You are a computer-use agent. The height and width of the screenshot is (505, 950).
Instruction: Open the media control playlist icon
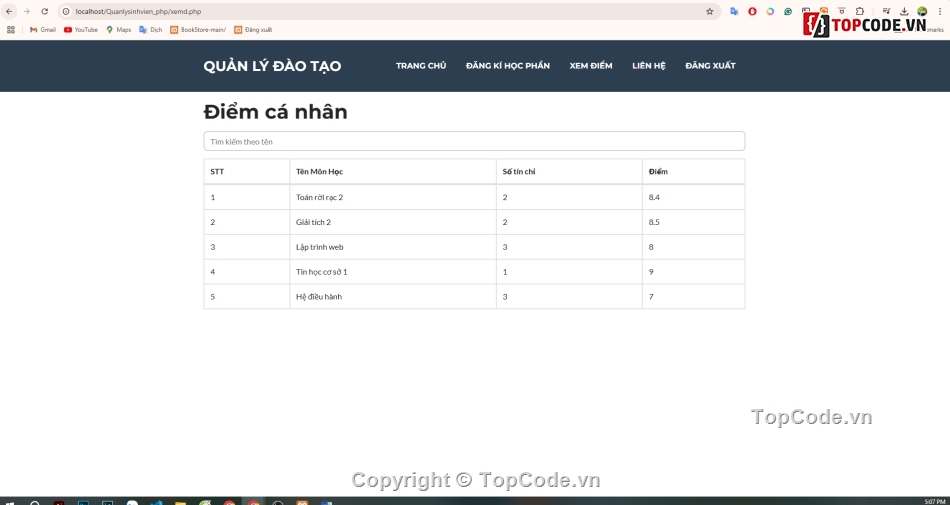pyautogui.click(x=886, y=11)
